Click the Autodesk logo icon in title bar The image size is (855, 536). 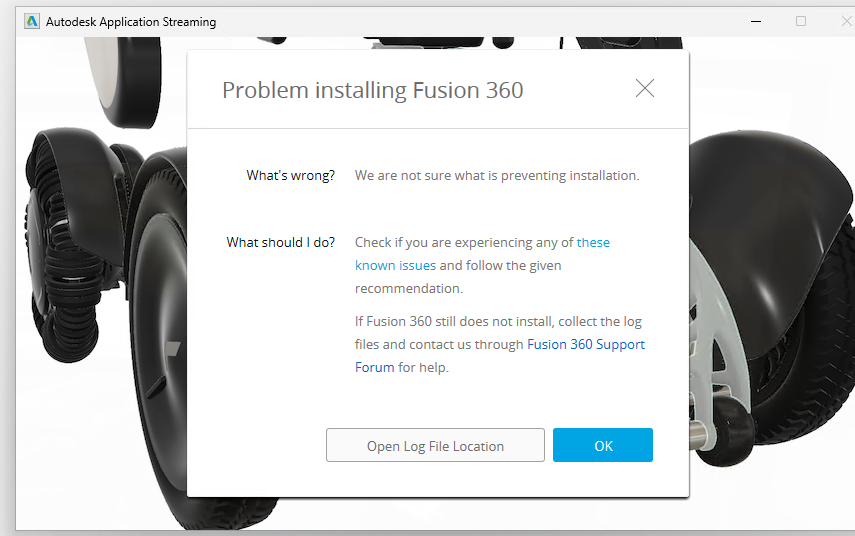[32, 21]
